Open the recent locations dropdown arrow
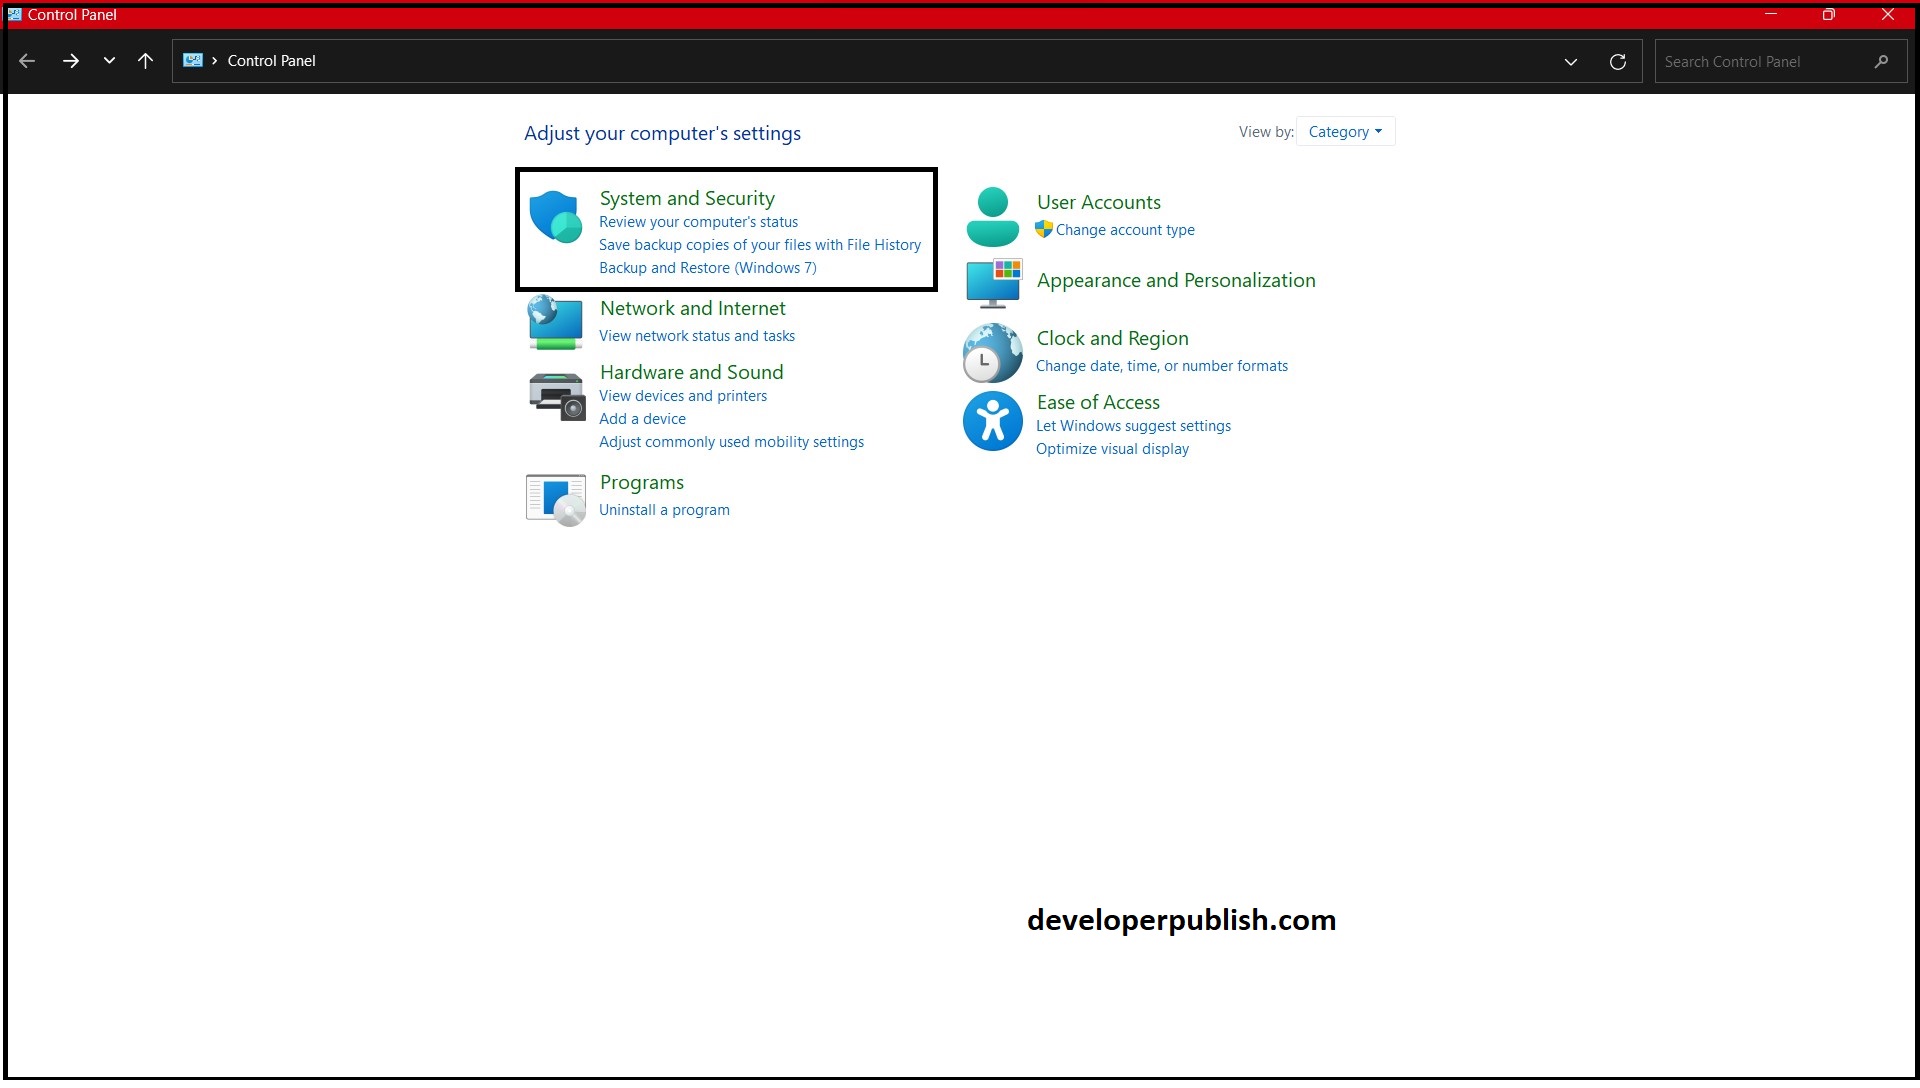 click(x=109, y=61)
